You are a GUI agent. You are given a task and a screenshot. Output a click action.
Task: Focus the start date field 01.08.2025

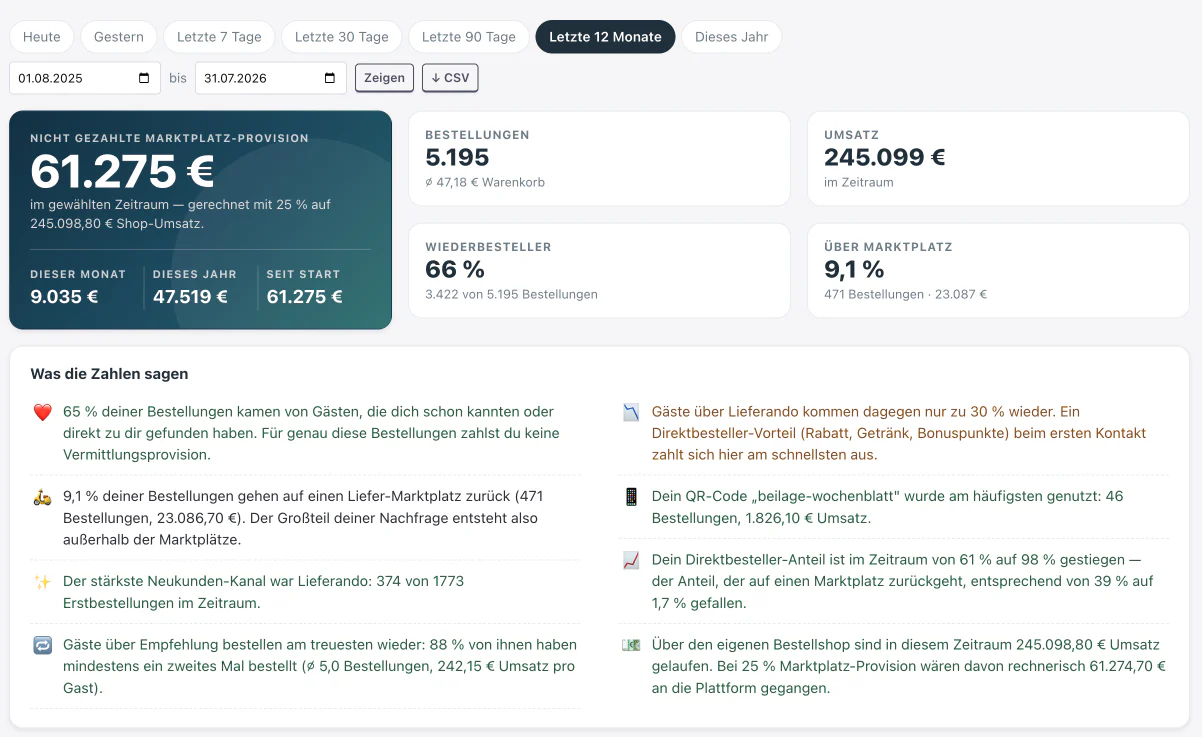(x=85, y=78)
